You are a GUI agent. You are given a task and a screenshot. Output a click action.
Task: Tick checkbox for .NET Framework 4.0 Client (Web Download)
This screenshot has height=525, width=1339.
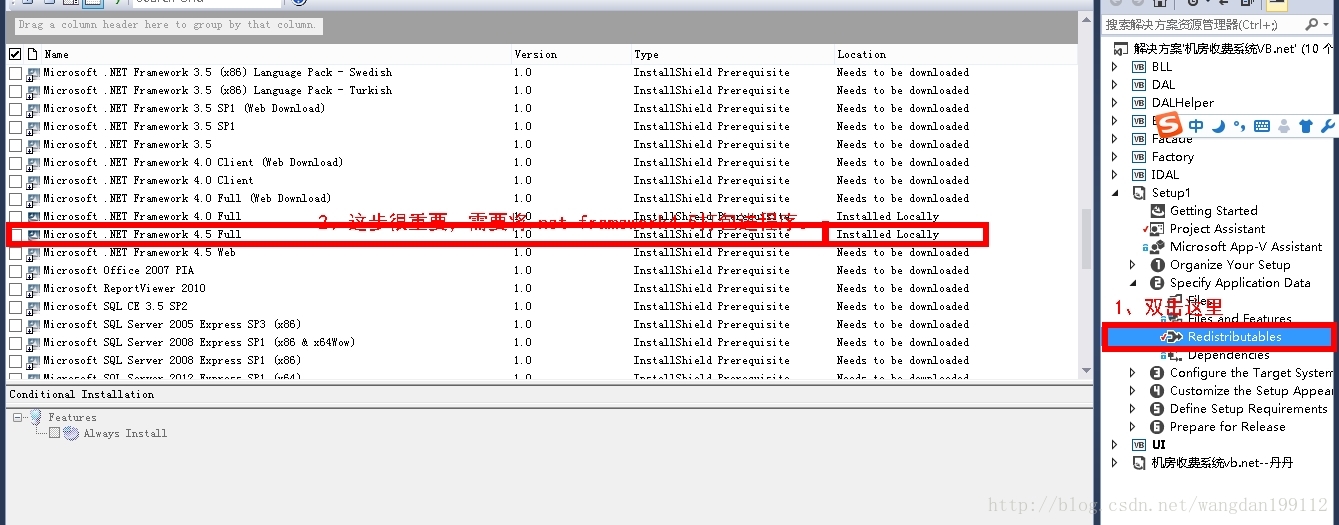15,163
